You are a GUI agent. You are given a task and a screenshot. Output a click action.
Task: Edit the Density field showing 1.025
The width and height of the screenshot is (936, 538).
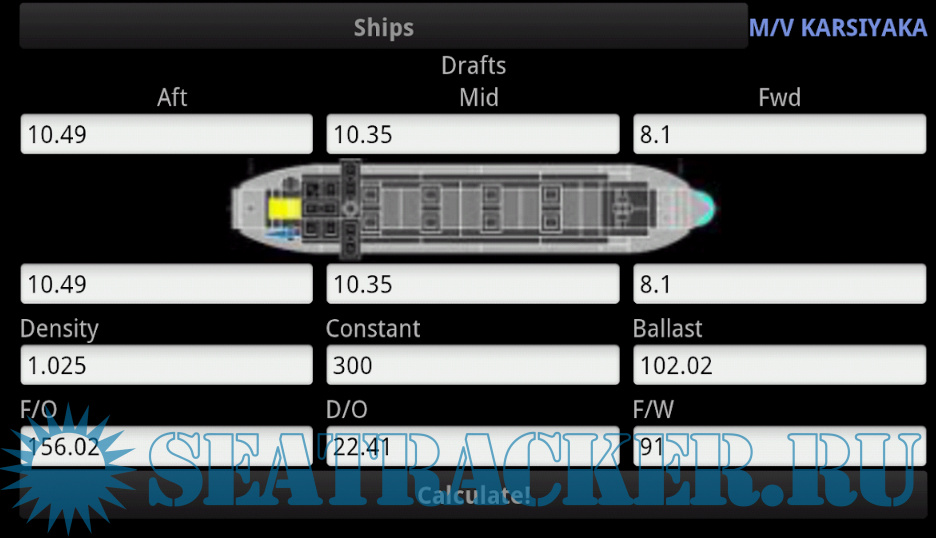click(x=166, y=365)
